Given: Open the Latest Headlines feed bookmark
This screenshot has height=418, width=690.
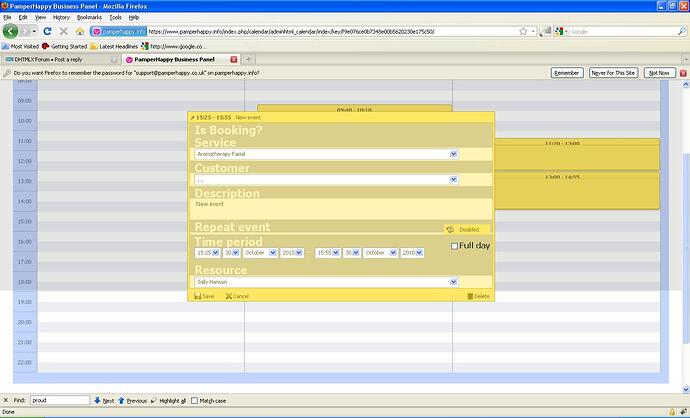Looking at the screenshot, I should pos(114,46).
